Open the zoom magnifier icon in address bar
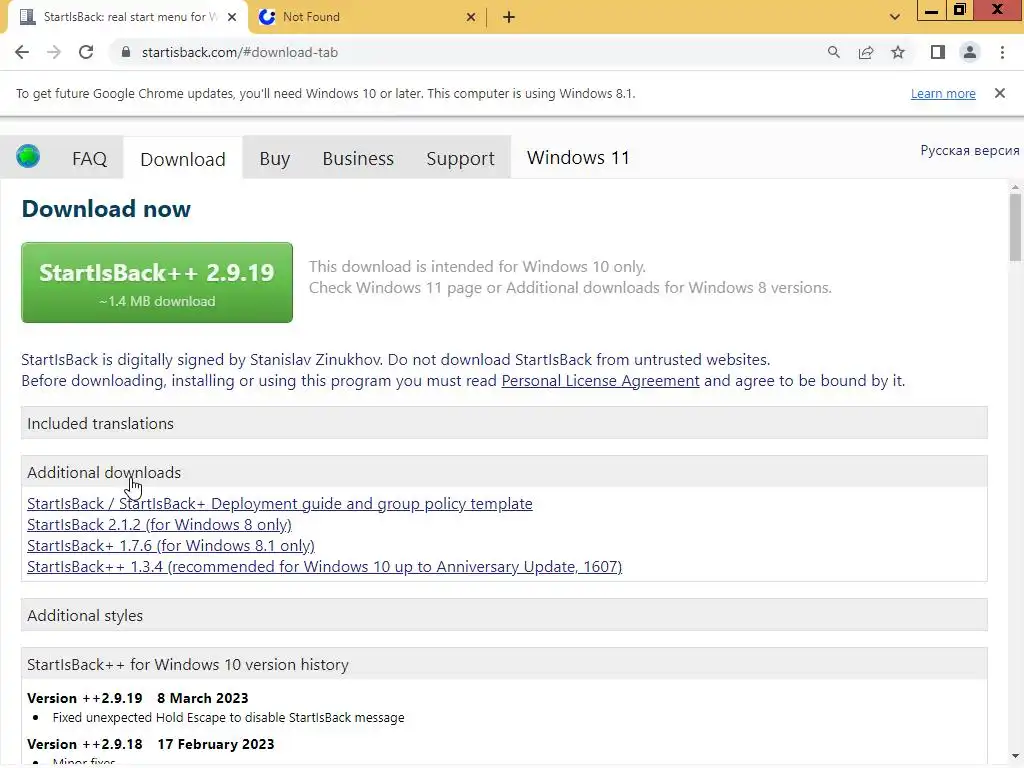Image resolution: width=1024 pixels, height=768 pixels. (833, 52)
